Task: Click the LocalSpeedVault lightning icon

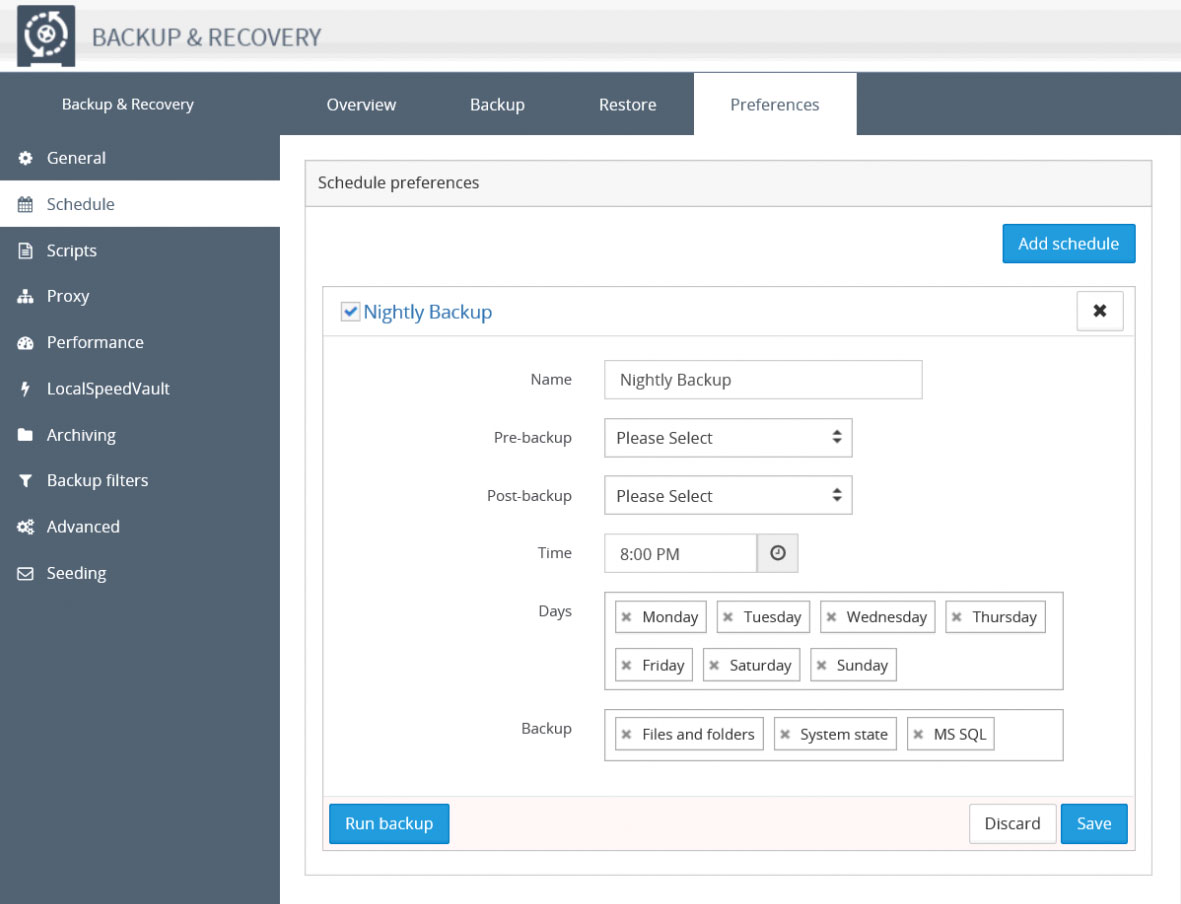Action: pyautogui.click(x=28, y=388)
